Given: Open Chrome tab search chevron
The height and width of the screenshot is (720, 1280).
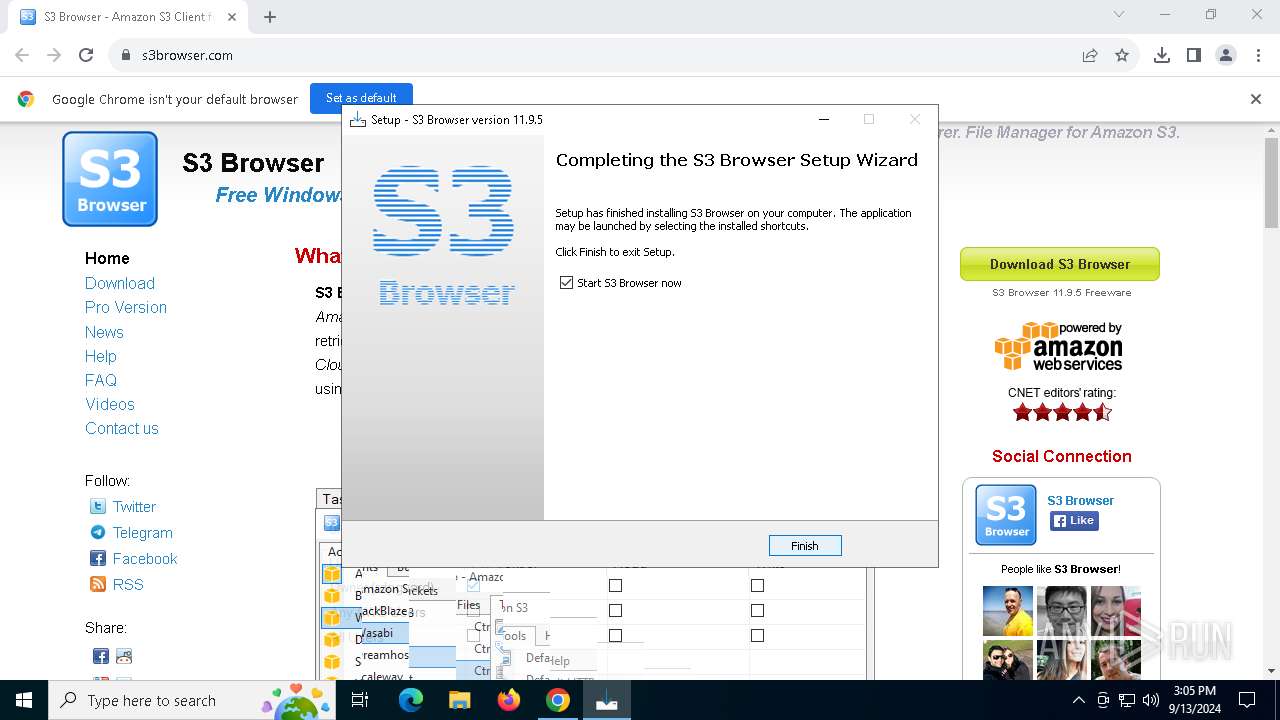Looking at the screenshot, I should click(1119, 14).
